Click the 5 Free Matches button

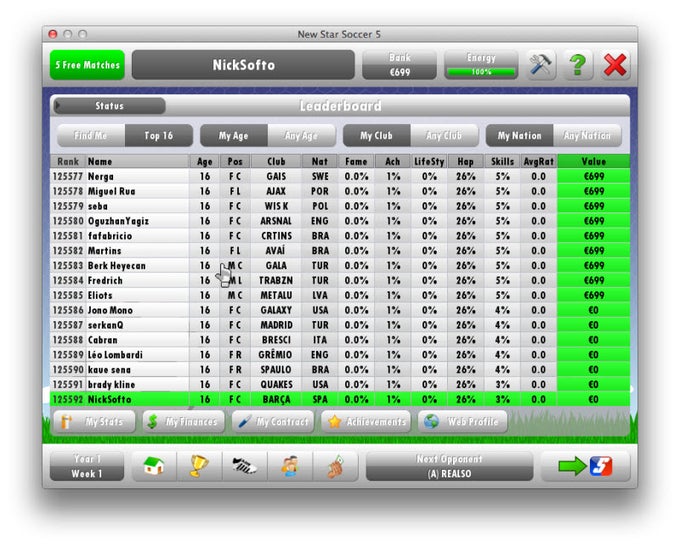87,65
